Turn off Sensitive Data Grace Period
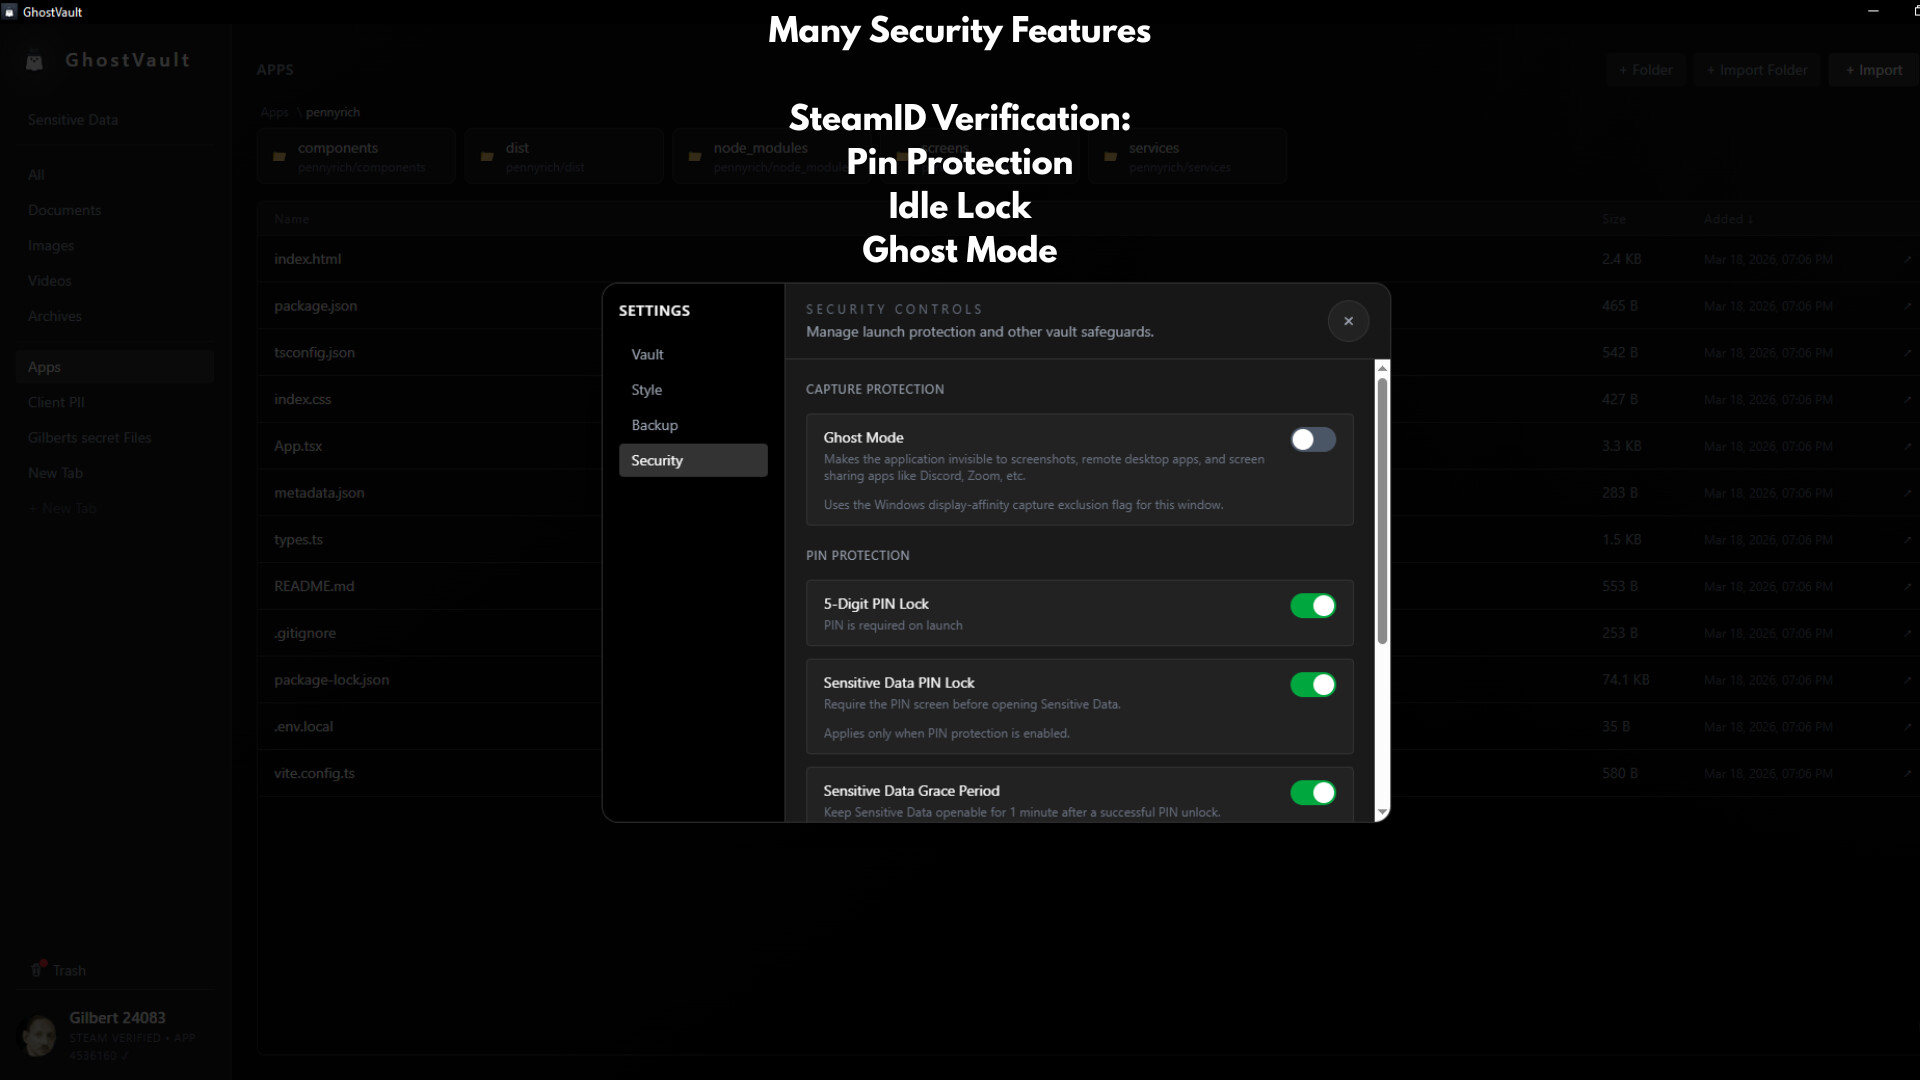This screenshot has width=1920, height=1080. click(1312, 792)
